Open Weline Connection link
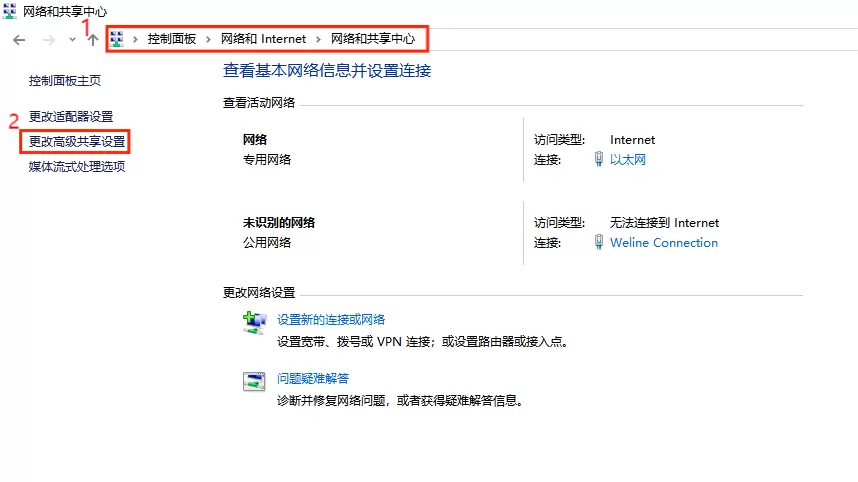 tap(664, 243)
